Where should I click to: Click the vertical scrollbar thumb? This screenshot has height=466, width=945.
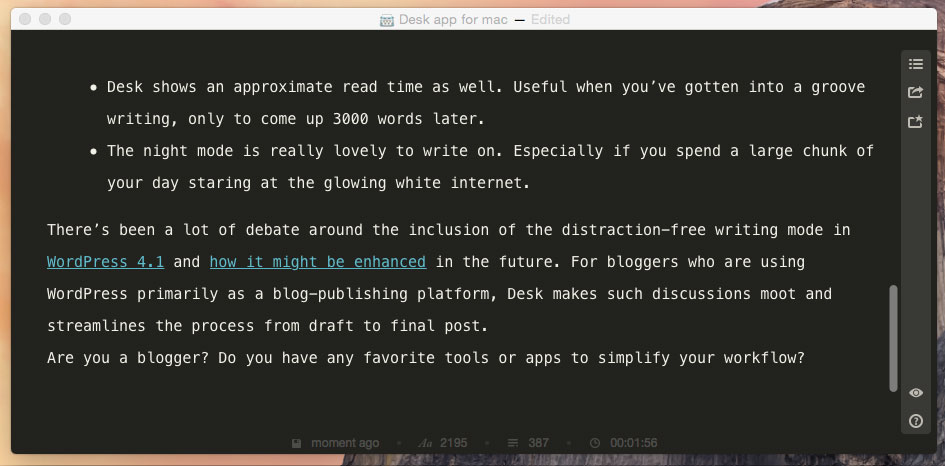tap(893, 338)
